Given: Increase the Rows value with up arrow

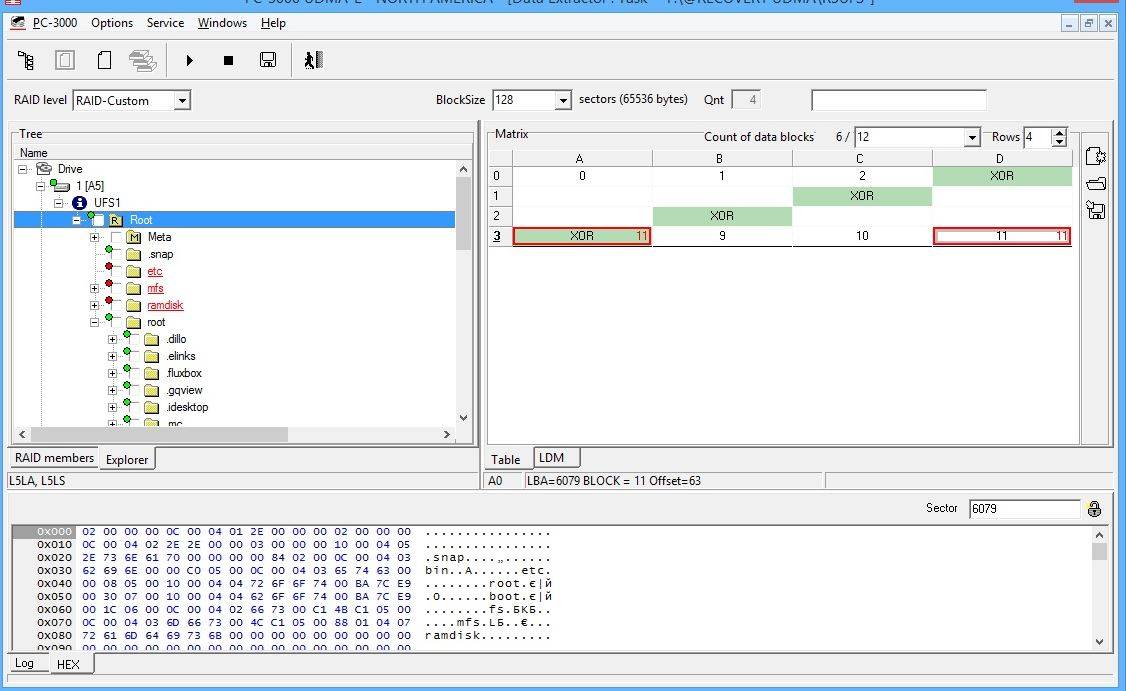Looking at the screenshot, I should [x=1059, y=132].
